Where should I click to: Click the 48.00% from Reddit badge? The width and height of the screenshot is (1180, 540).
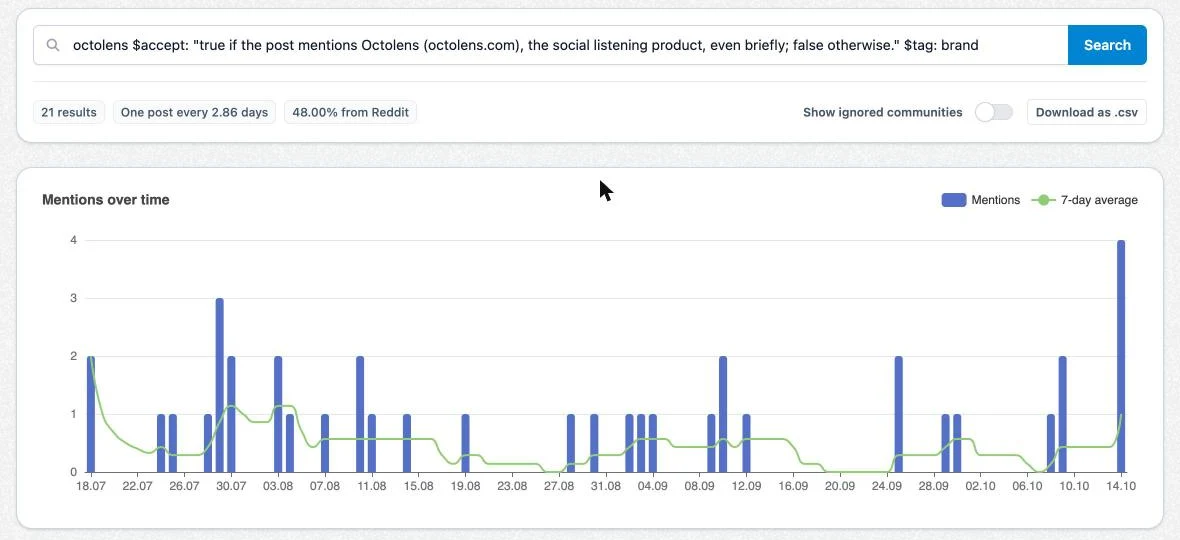coord(350,112)
